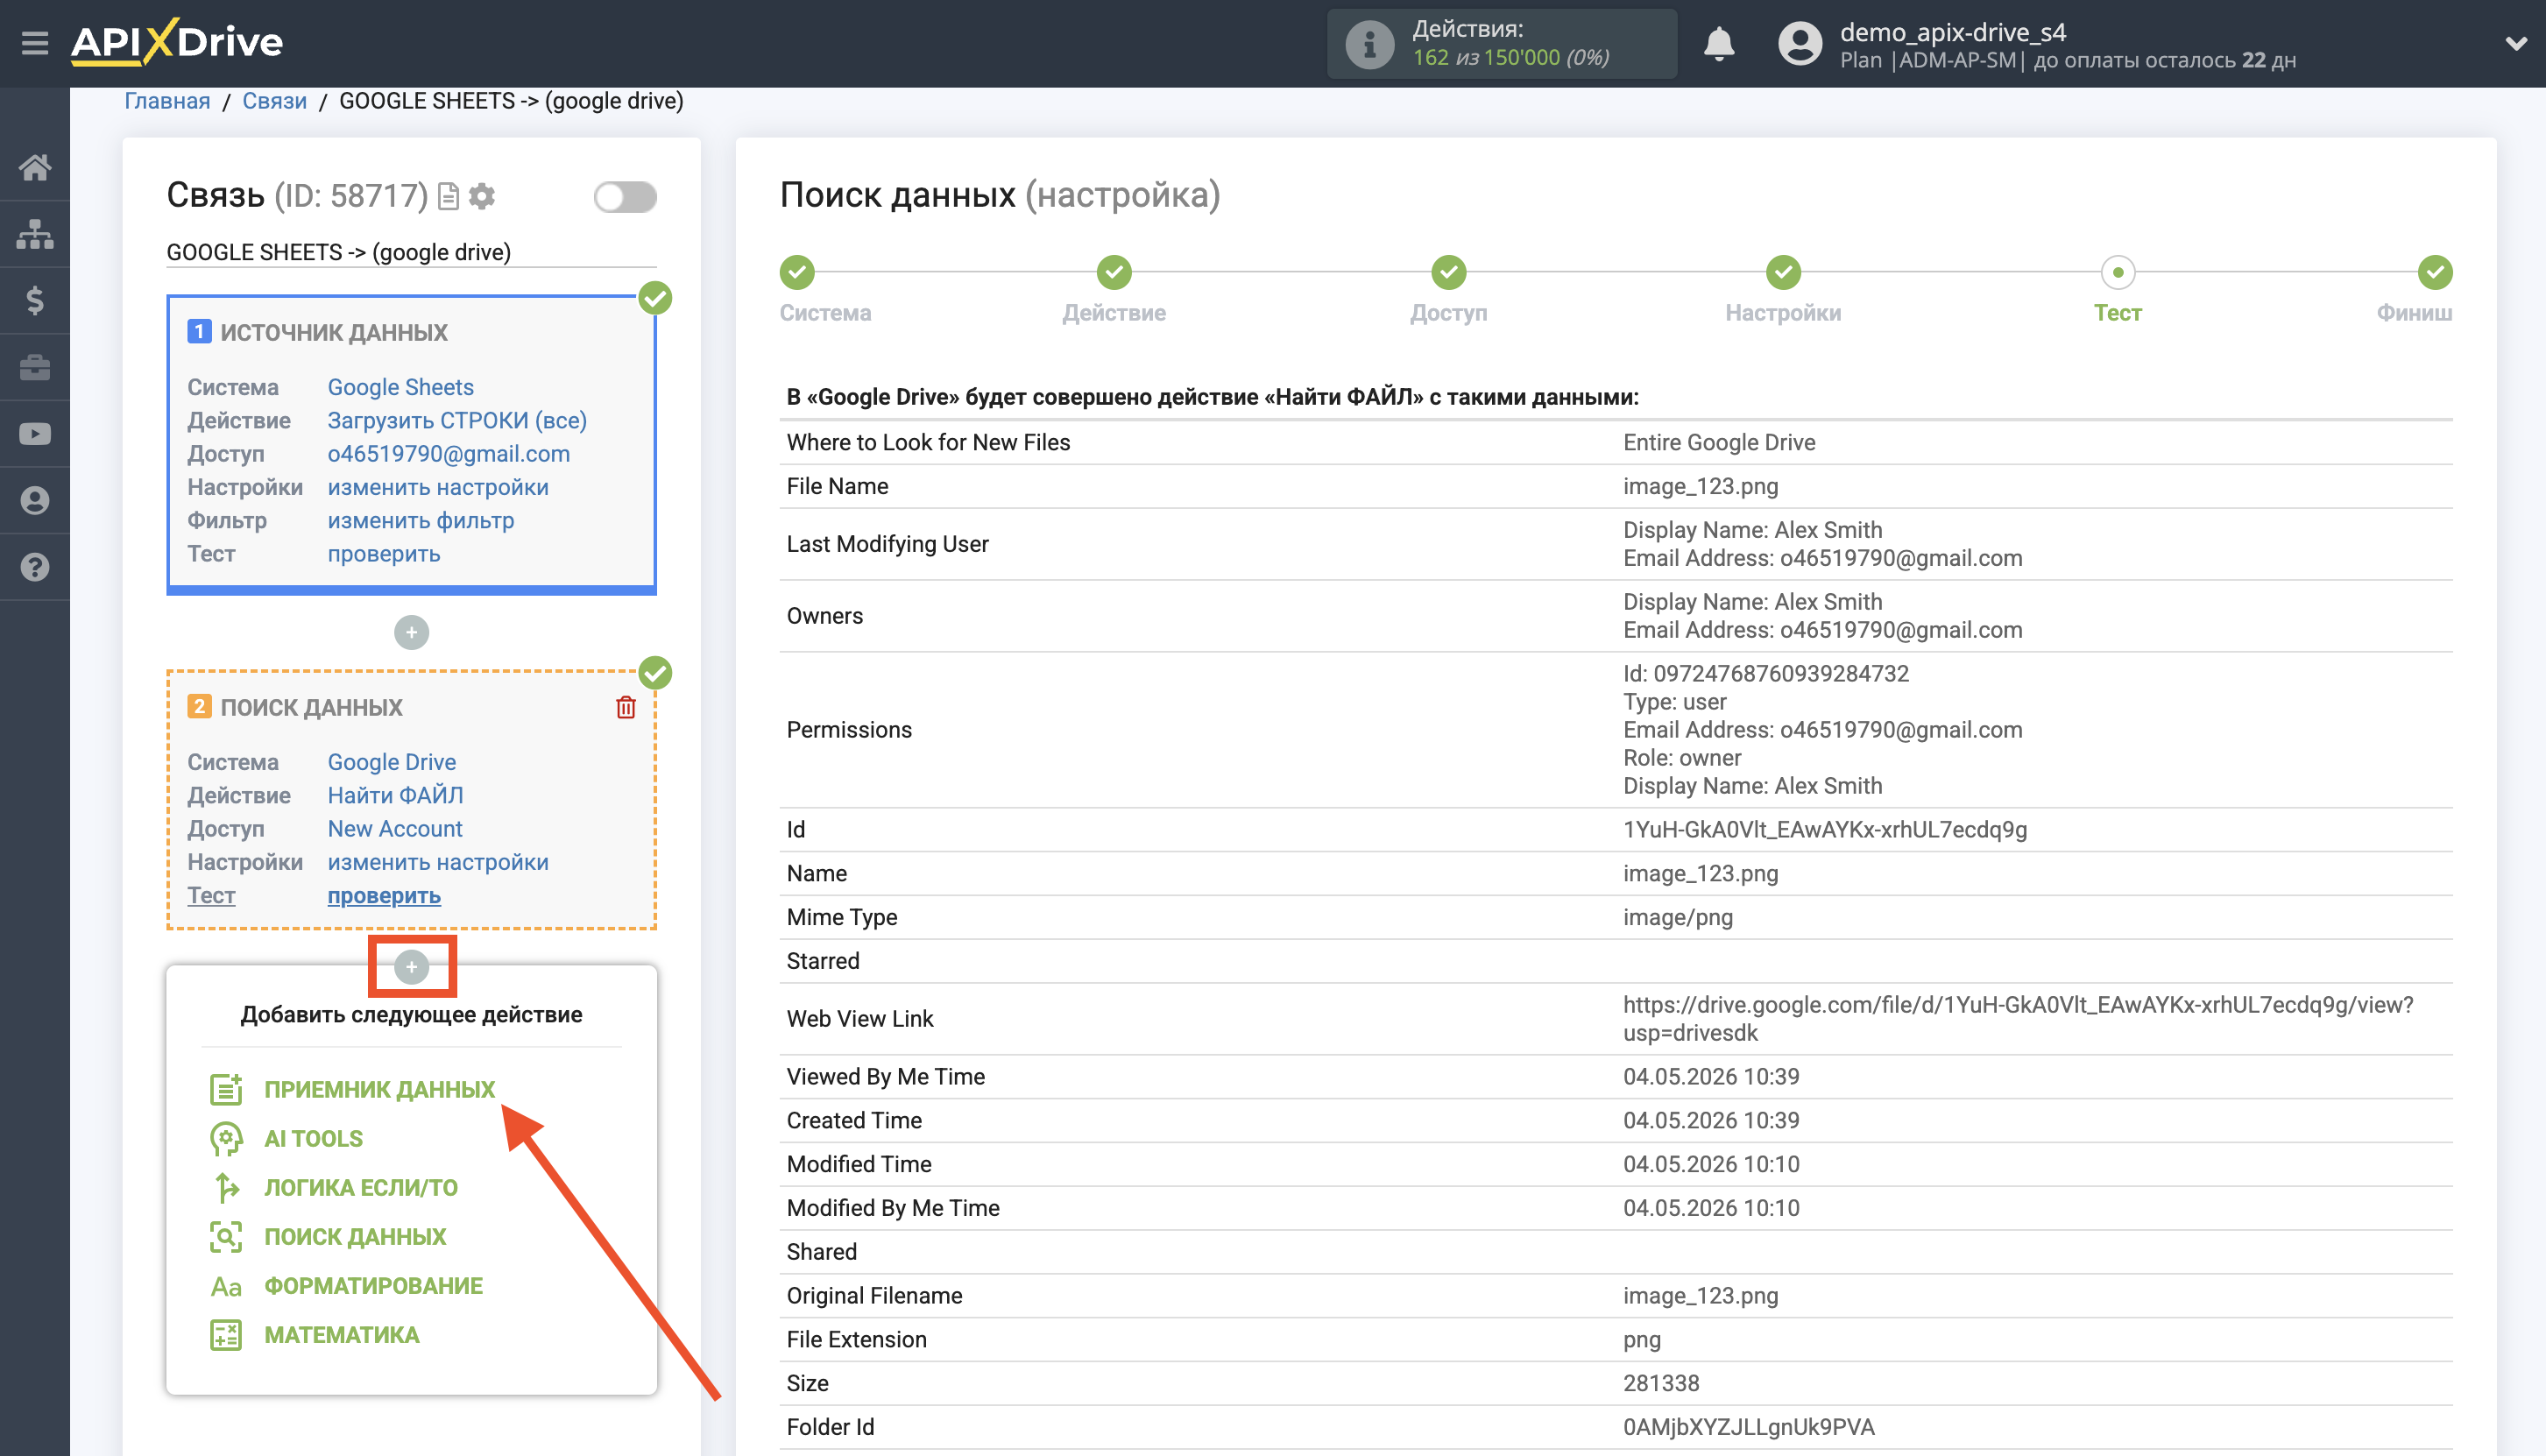Open the actions info icon
Viewport: 2546px width, 1456px height.
click(x=1369, y=44)
